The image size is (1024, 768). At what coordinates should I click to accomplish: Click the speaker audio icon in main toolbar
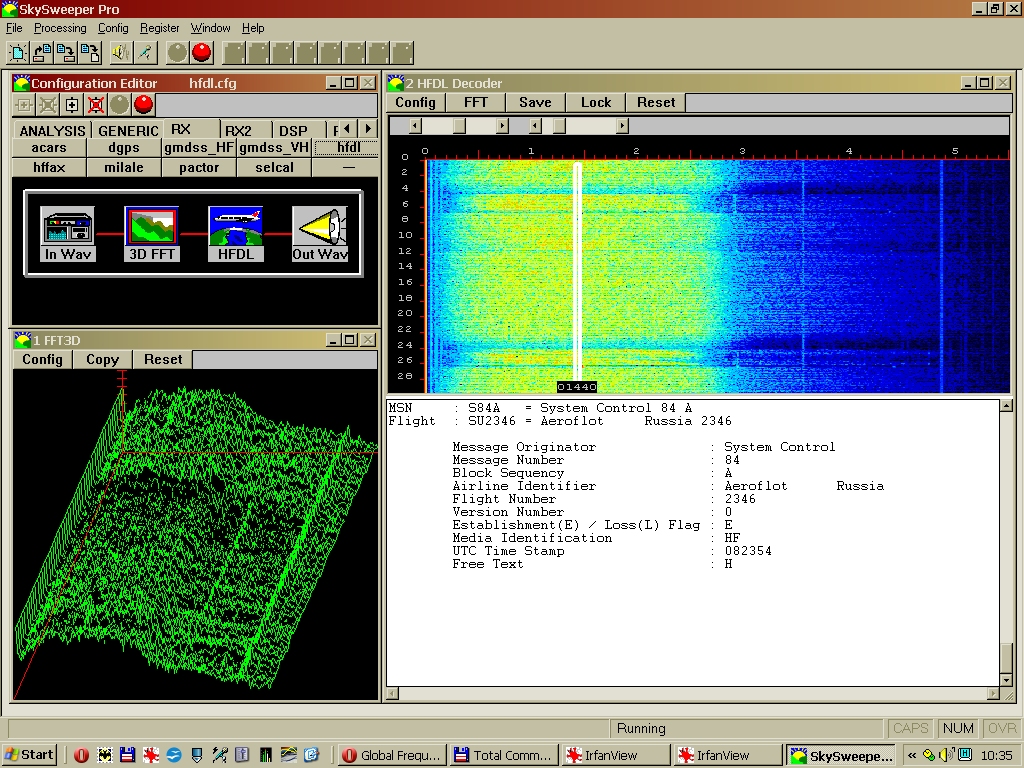[x=120, y=53]
